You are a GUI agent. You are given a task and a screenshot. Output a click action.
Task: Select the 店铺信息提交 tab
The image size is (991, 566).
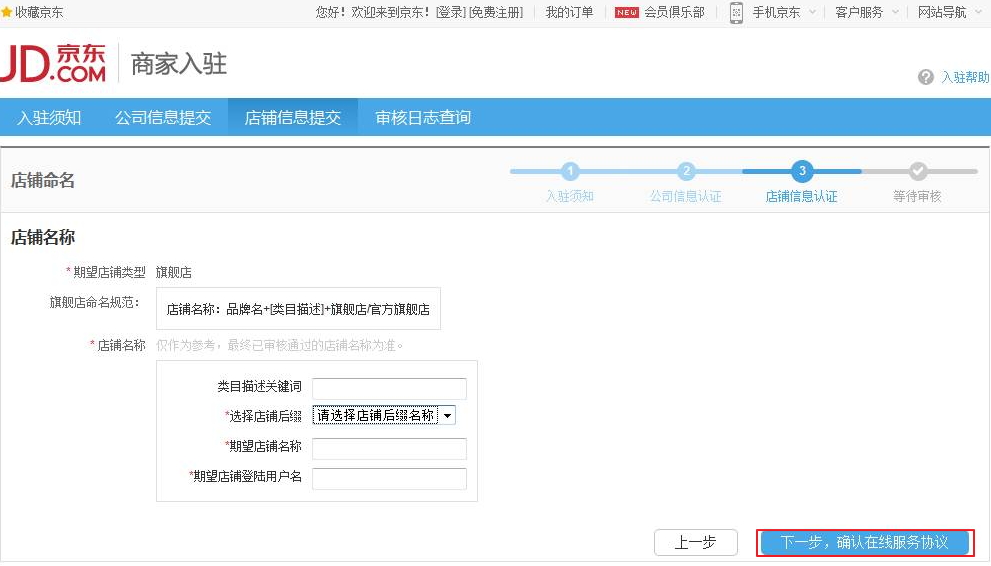[293, 117]
